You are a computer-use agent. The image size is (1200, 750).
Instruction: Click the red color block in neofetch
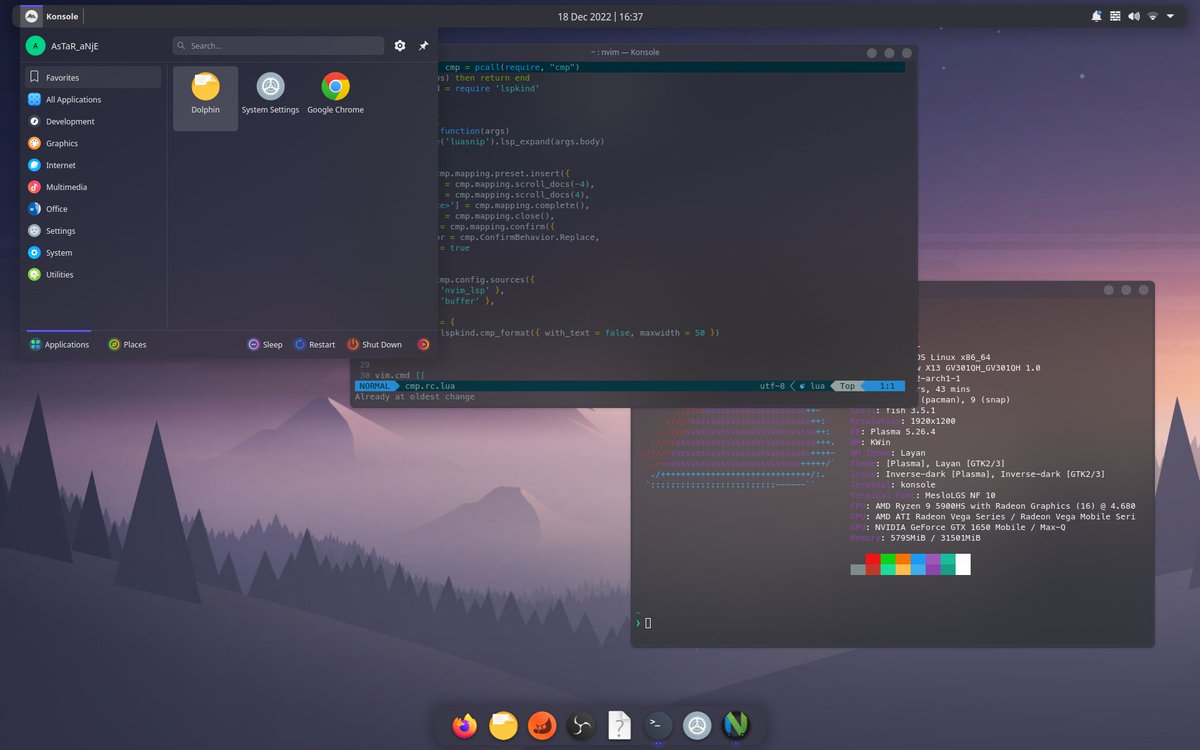click(x=873, y=559)
